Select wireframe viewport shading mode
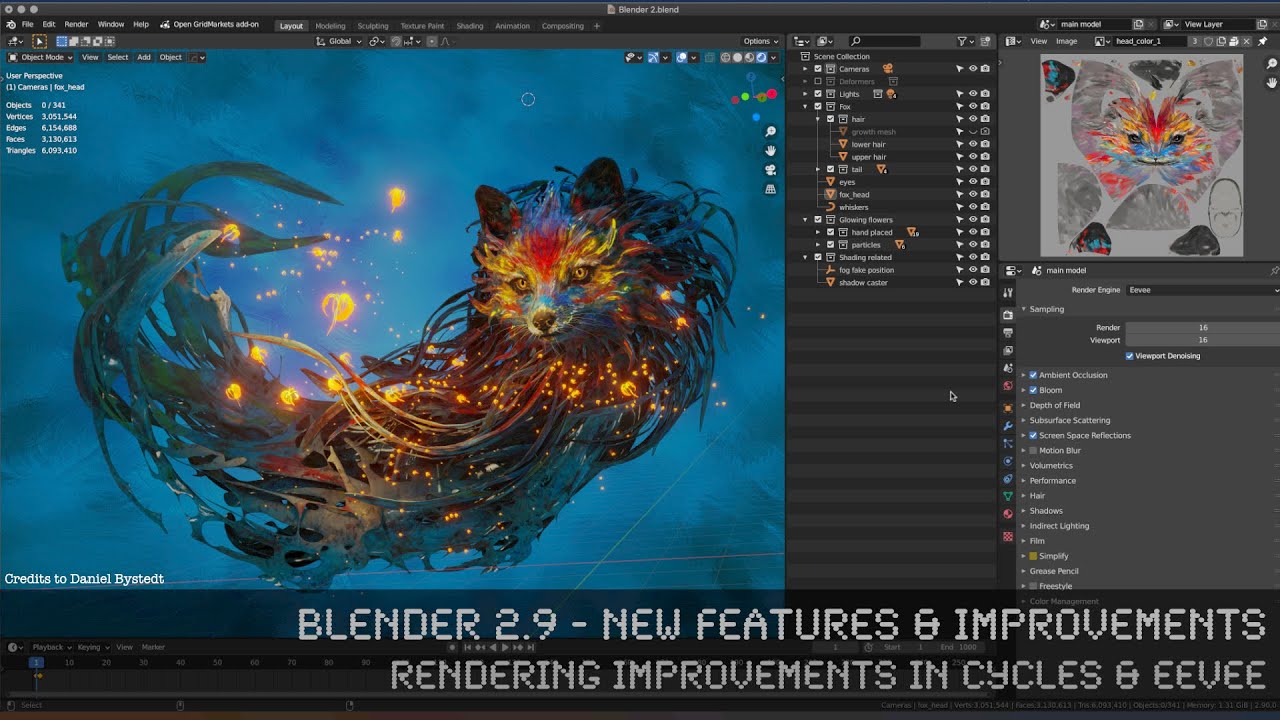The height and width of the screenshot is (720, 1280). (725, 57)
